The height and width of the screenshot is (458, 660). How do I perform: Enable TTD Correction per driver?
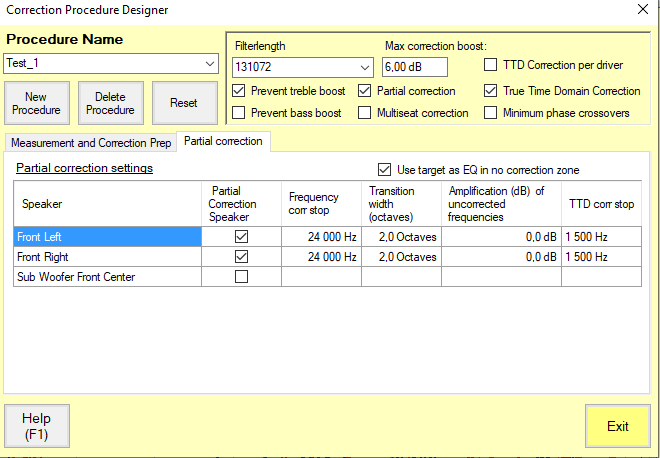coord(491,65)
